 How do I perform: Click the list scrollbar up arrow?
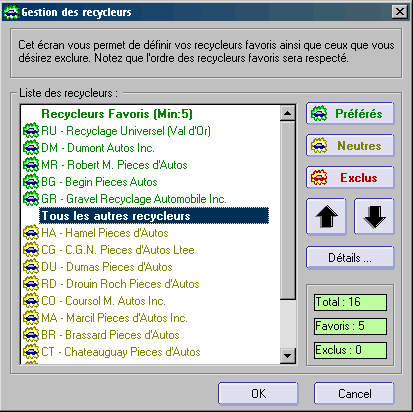[287, 113]
